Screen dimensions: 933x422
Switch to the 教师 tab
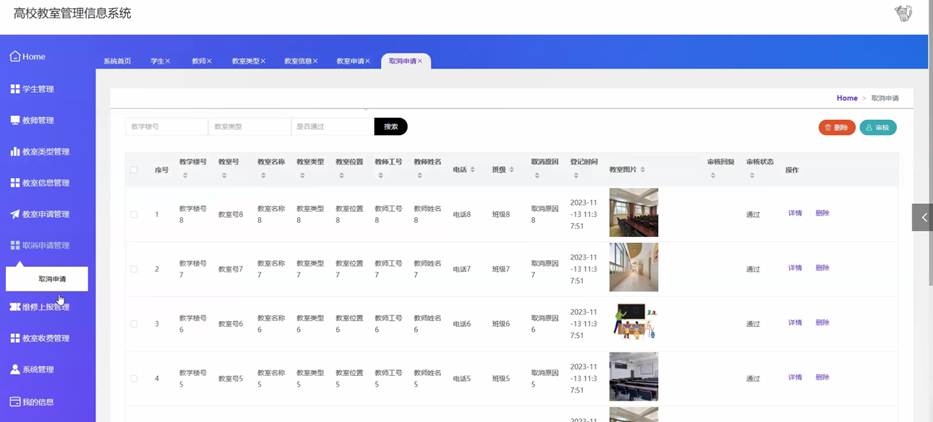[x=198, y=61]
